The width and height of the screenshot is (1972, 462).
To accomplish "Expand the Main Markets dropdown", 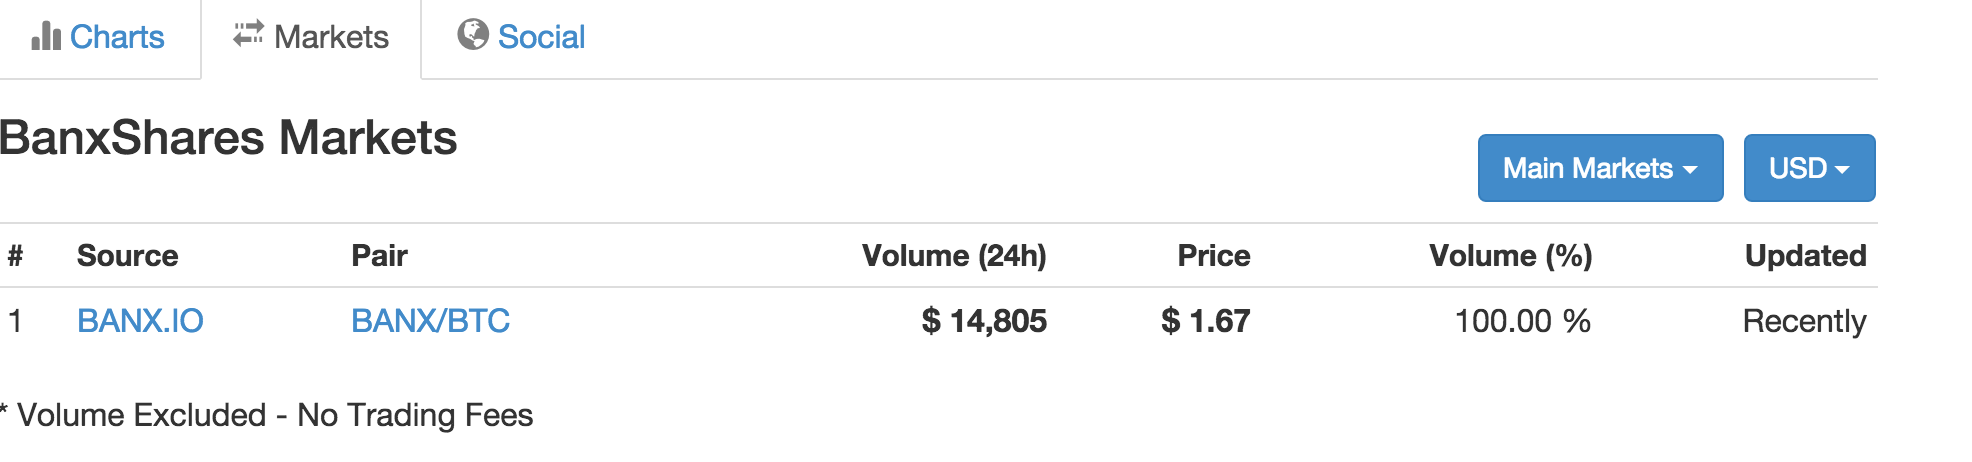I will [1600, 168].
